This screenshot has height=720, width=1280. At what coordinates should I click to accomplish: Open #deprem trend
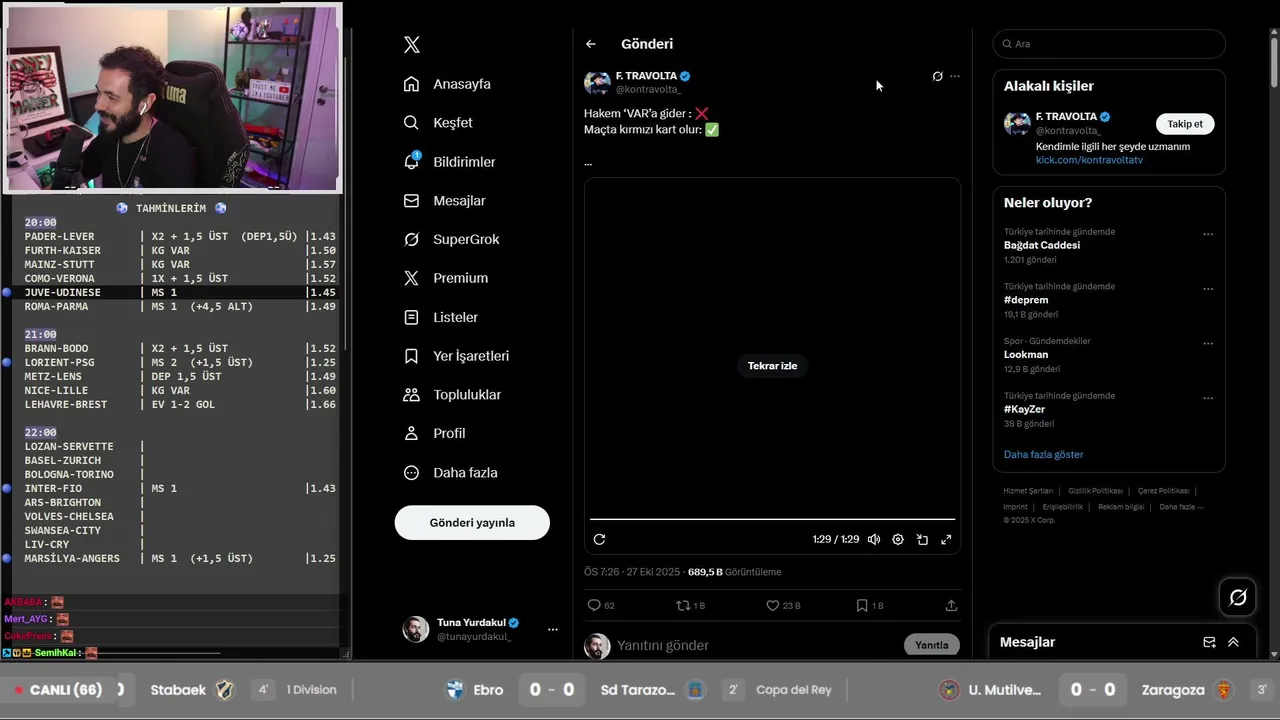pyautogui.click(x=1026, y=300)
